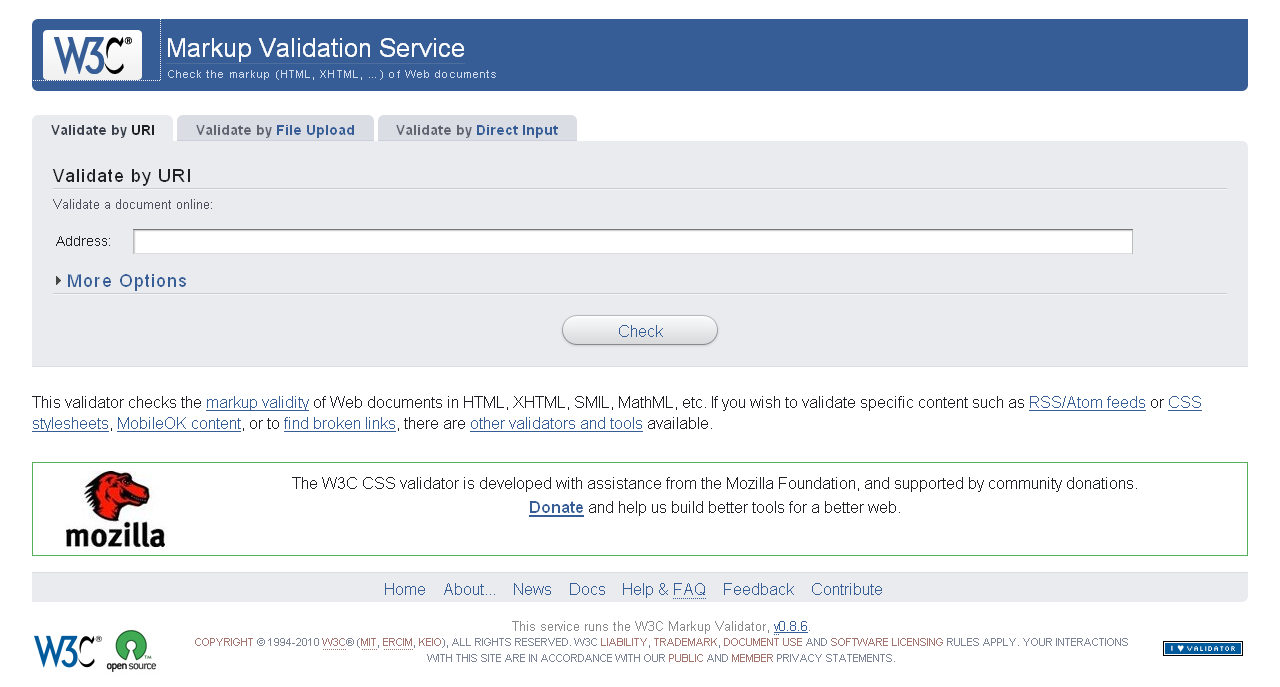
Task: Switch to Validate by Direct Input tab
Action: coord(477,130)
